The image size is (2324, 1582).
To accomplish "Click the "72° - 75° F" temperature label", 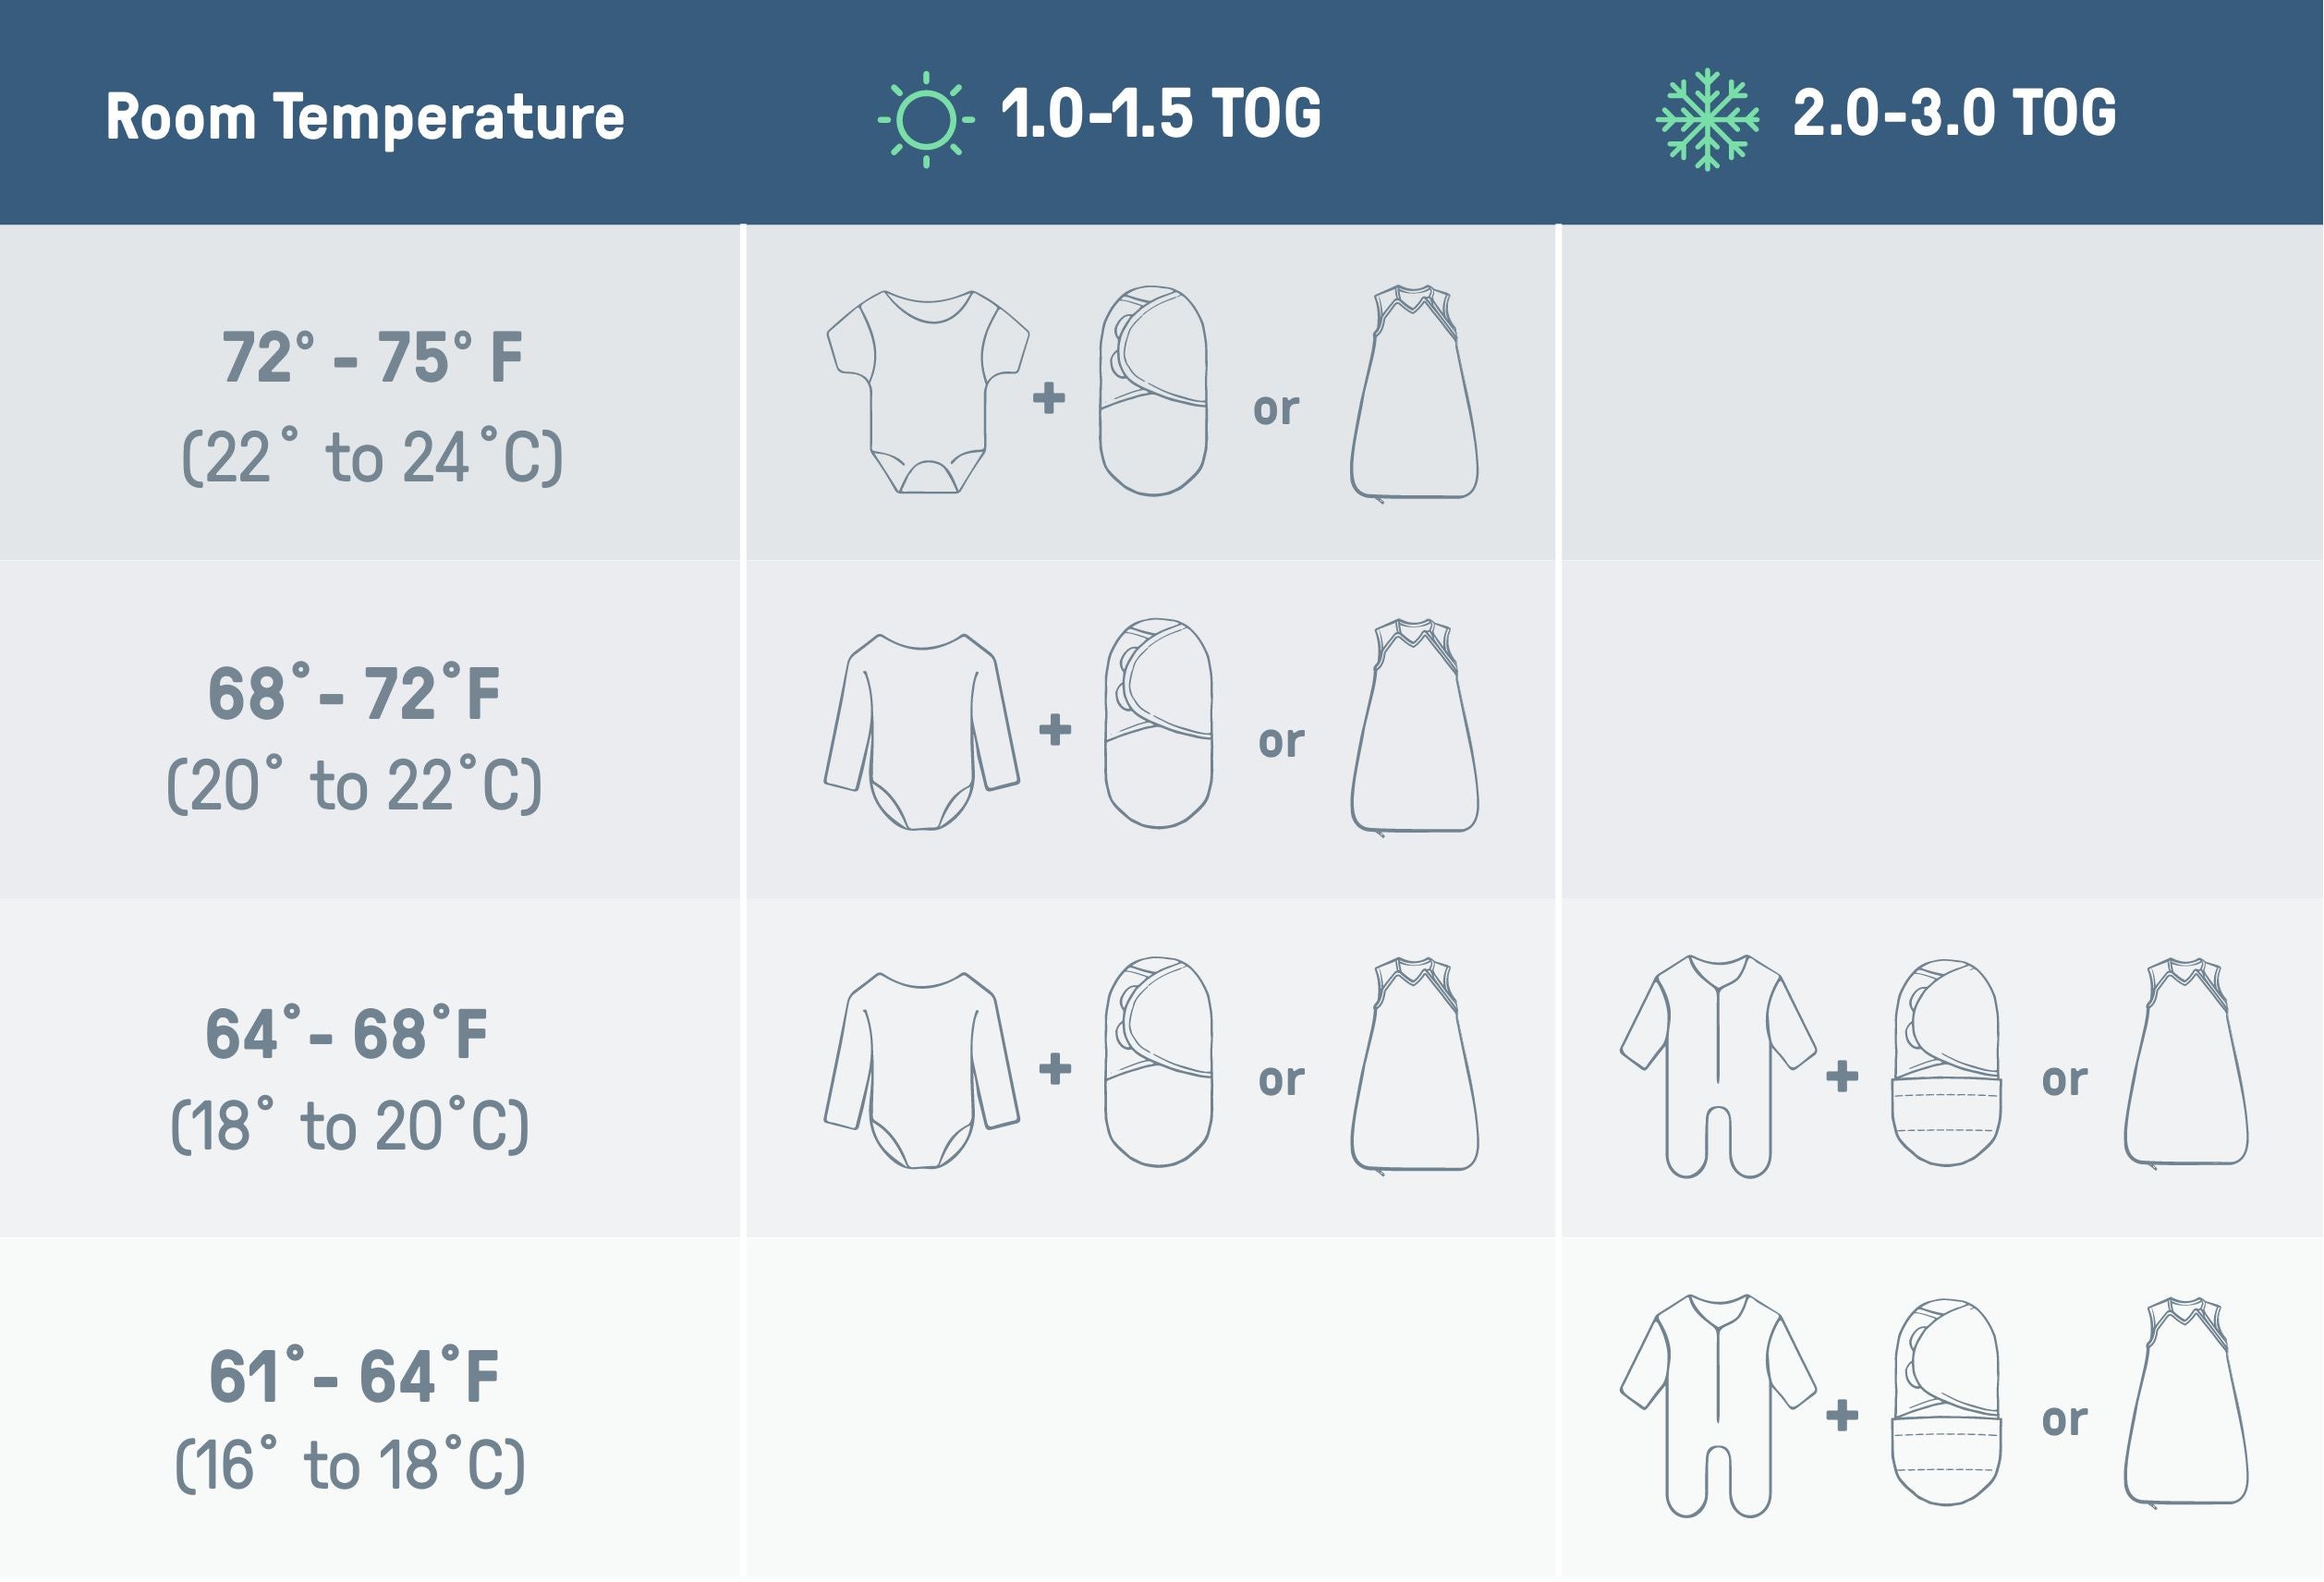I will click(x=372, y=357).
